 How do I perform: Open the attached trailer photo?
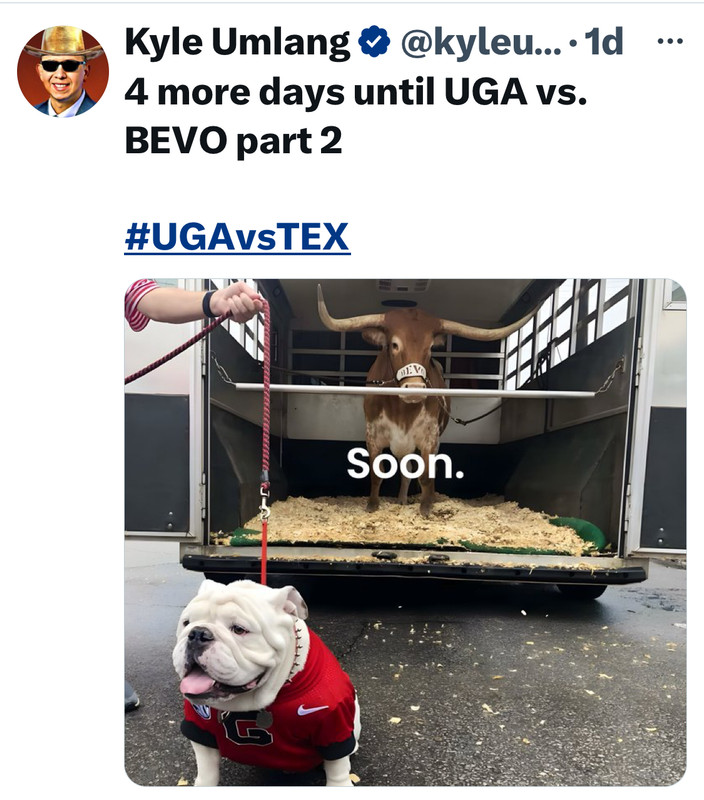pos(406,532)
